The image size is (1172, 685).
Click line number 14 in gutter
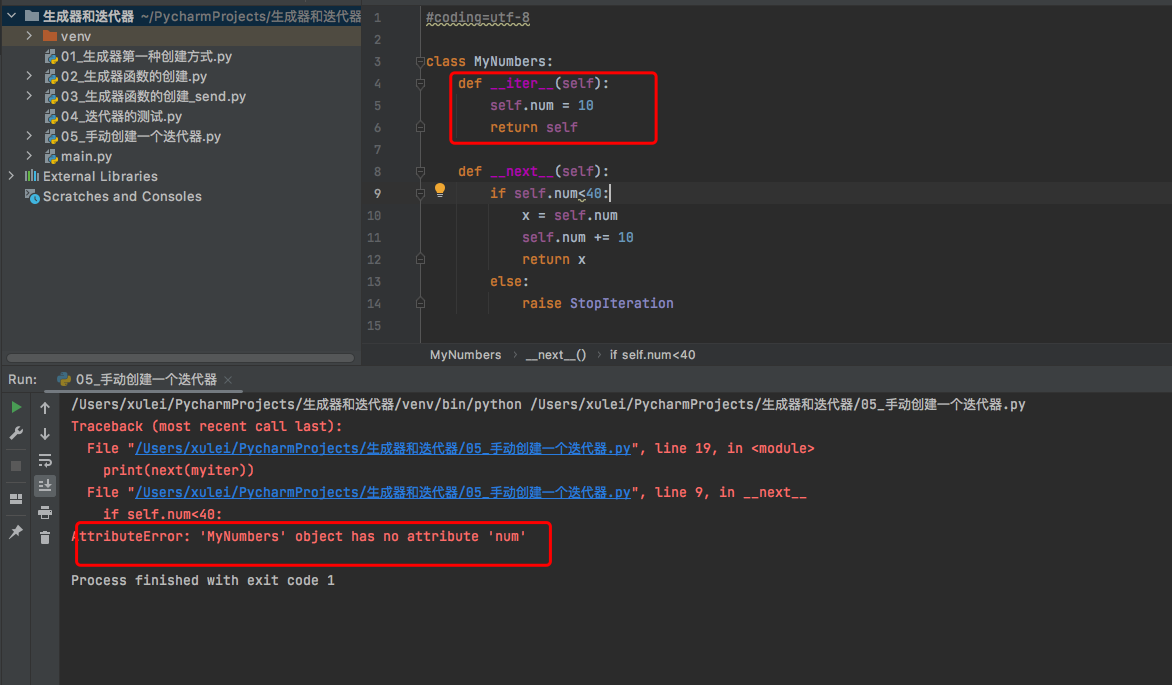[374, 304]
